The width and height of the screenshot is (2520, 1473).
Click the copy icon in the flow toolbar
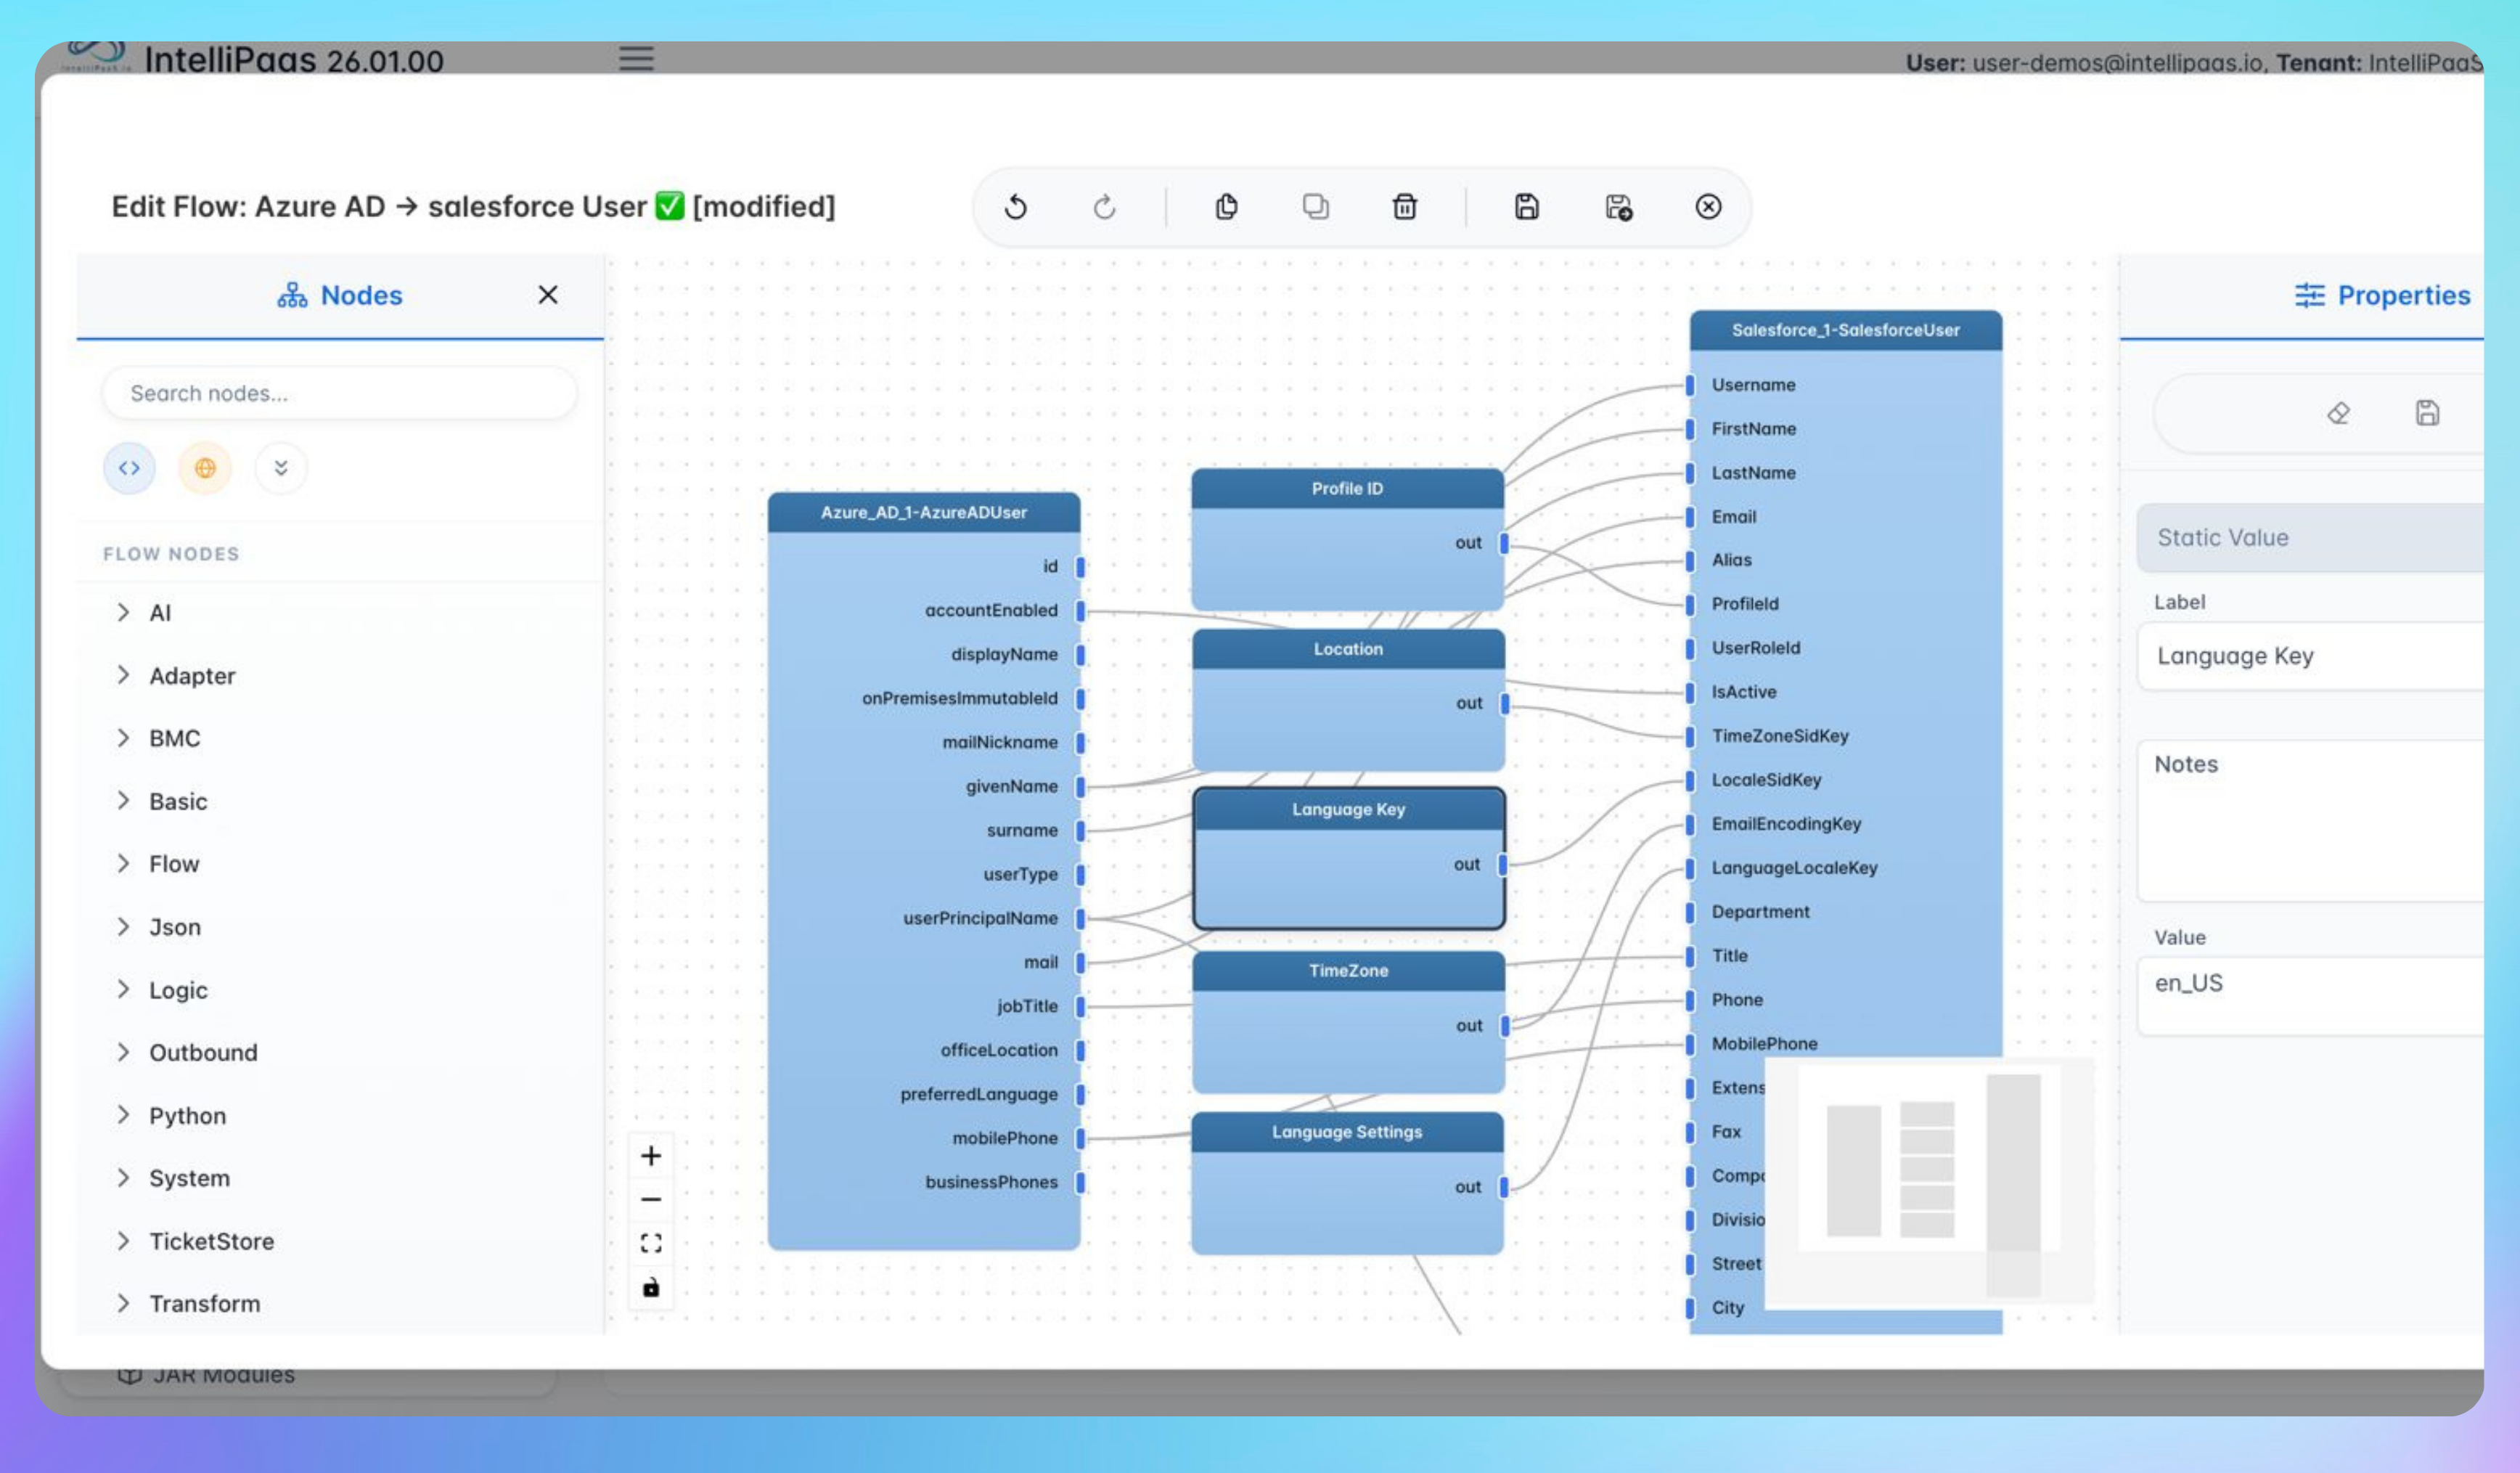click(1226, 207)
